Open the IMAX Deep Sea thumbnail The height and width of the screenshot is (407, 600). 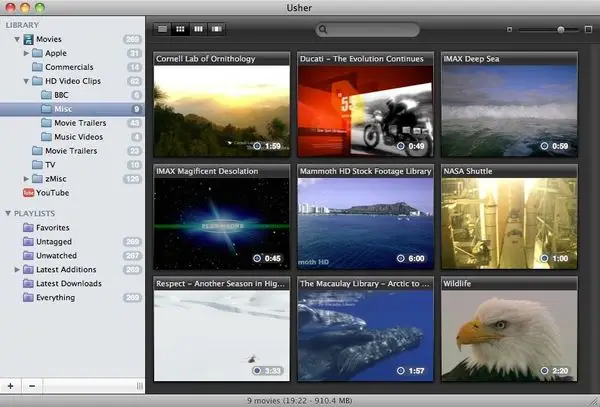[x=509, y=111]
